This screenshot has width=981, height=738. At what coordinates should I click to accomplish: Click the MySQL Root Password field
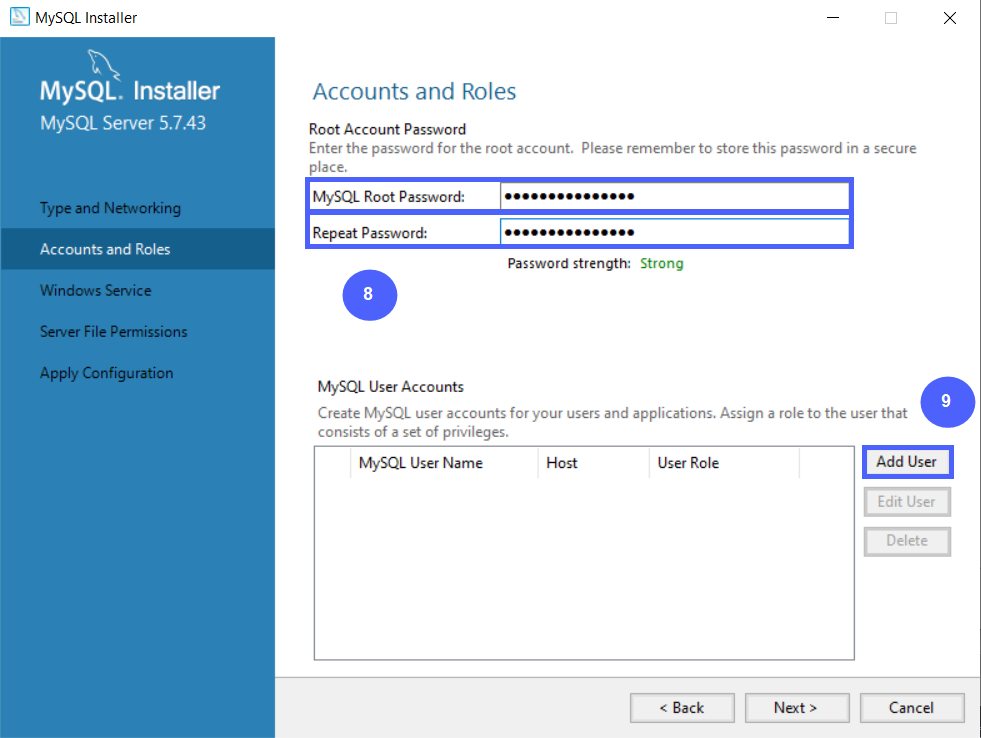pos(670,196)
